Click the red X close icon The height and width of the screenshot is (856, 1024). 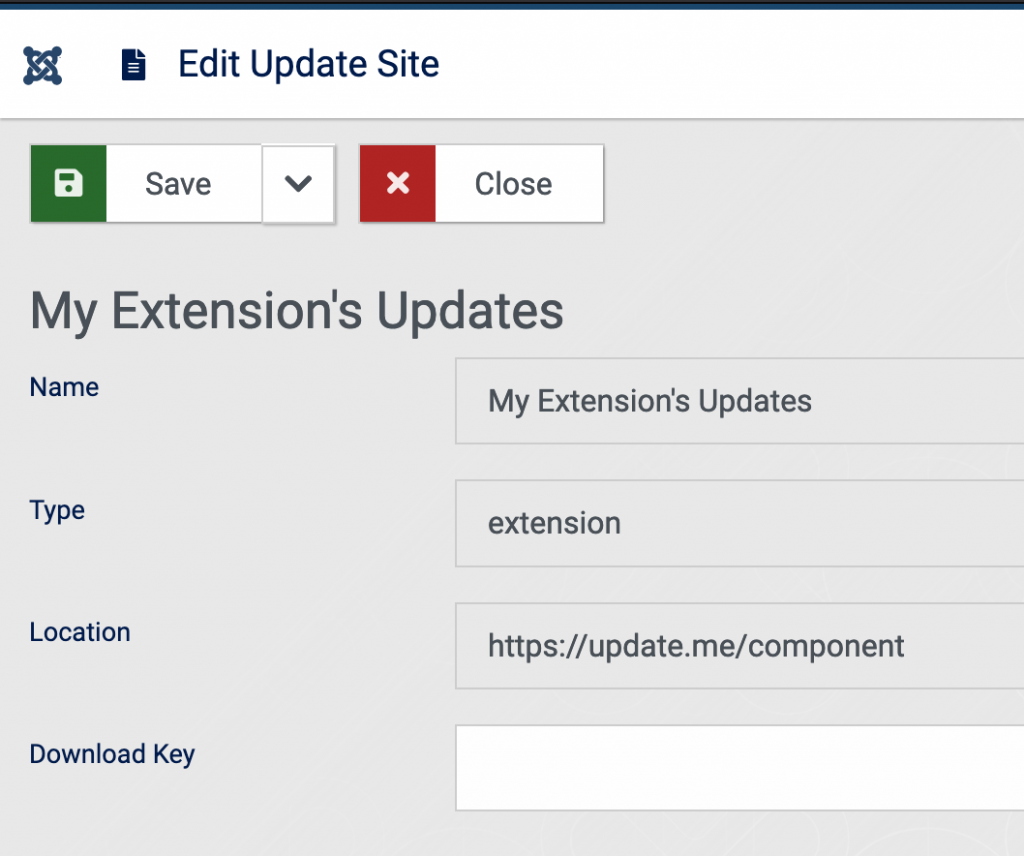(x=398, y=183)
